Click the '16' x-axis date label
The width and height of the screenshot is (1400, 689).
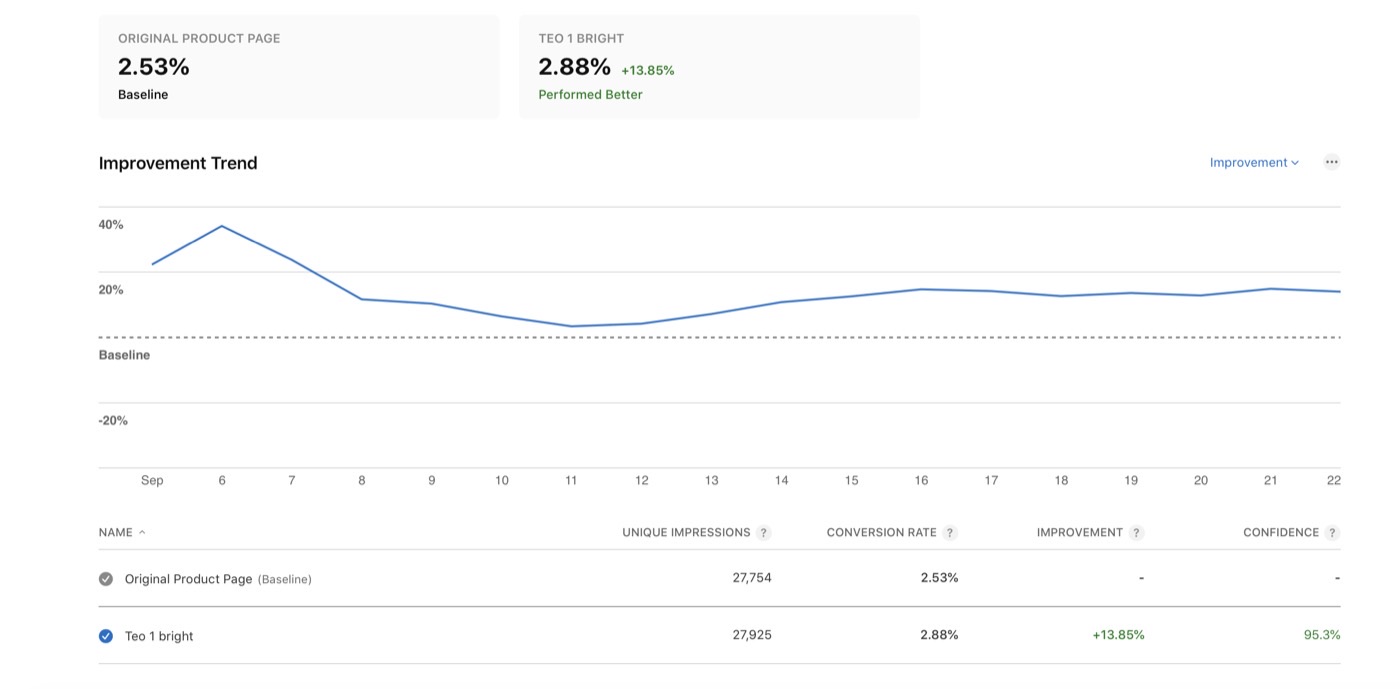pos(921,481)
